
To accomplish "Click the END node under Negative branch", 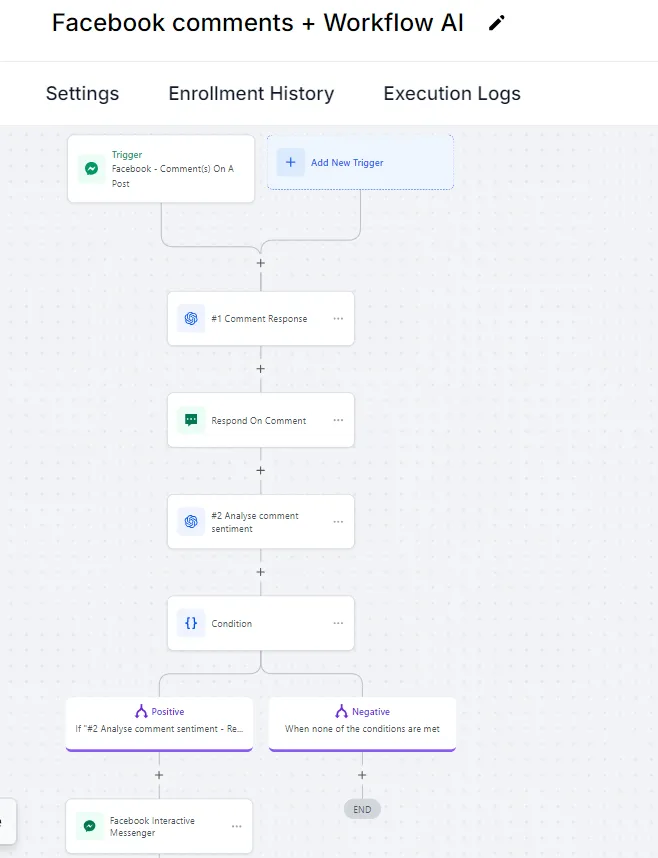I will (x=362, y=809).
